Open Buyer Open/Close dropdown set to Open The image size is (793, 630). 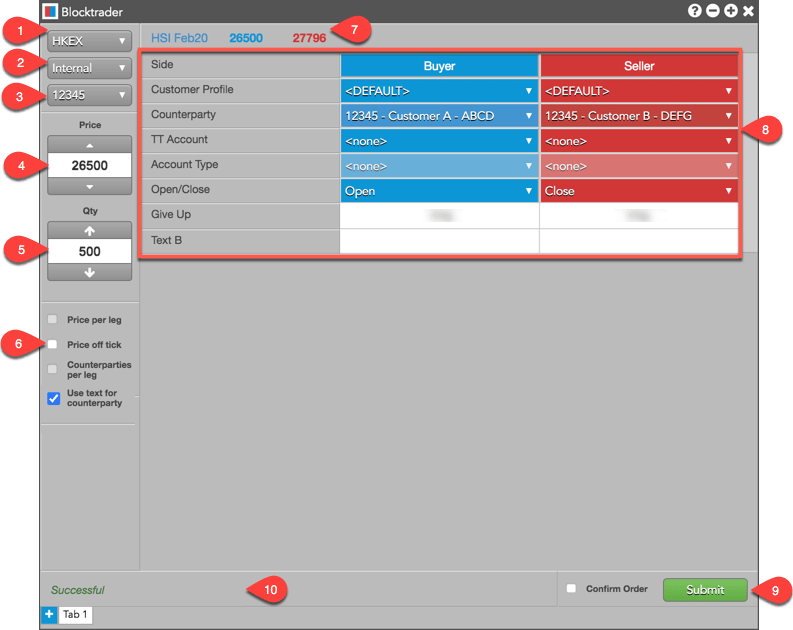pyautogui.click(x=439, y=191)
